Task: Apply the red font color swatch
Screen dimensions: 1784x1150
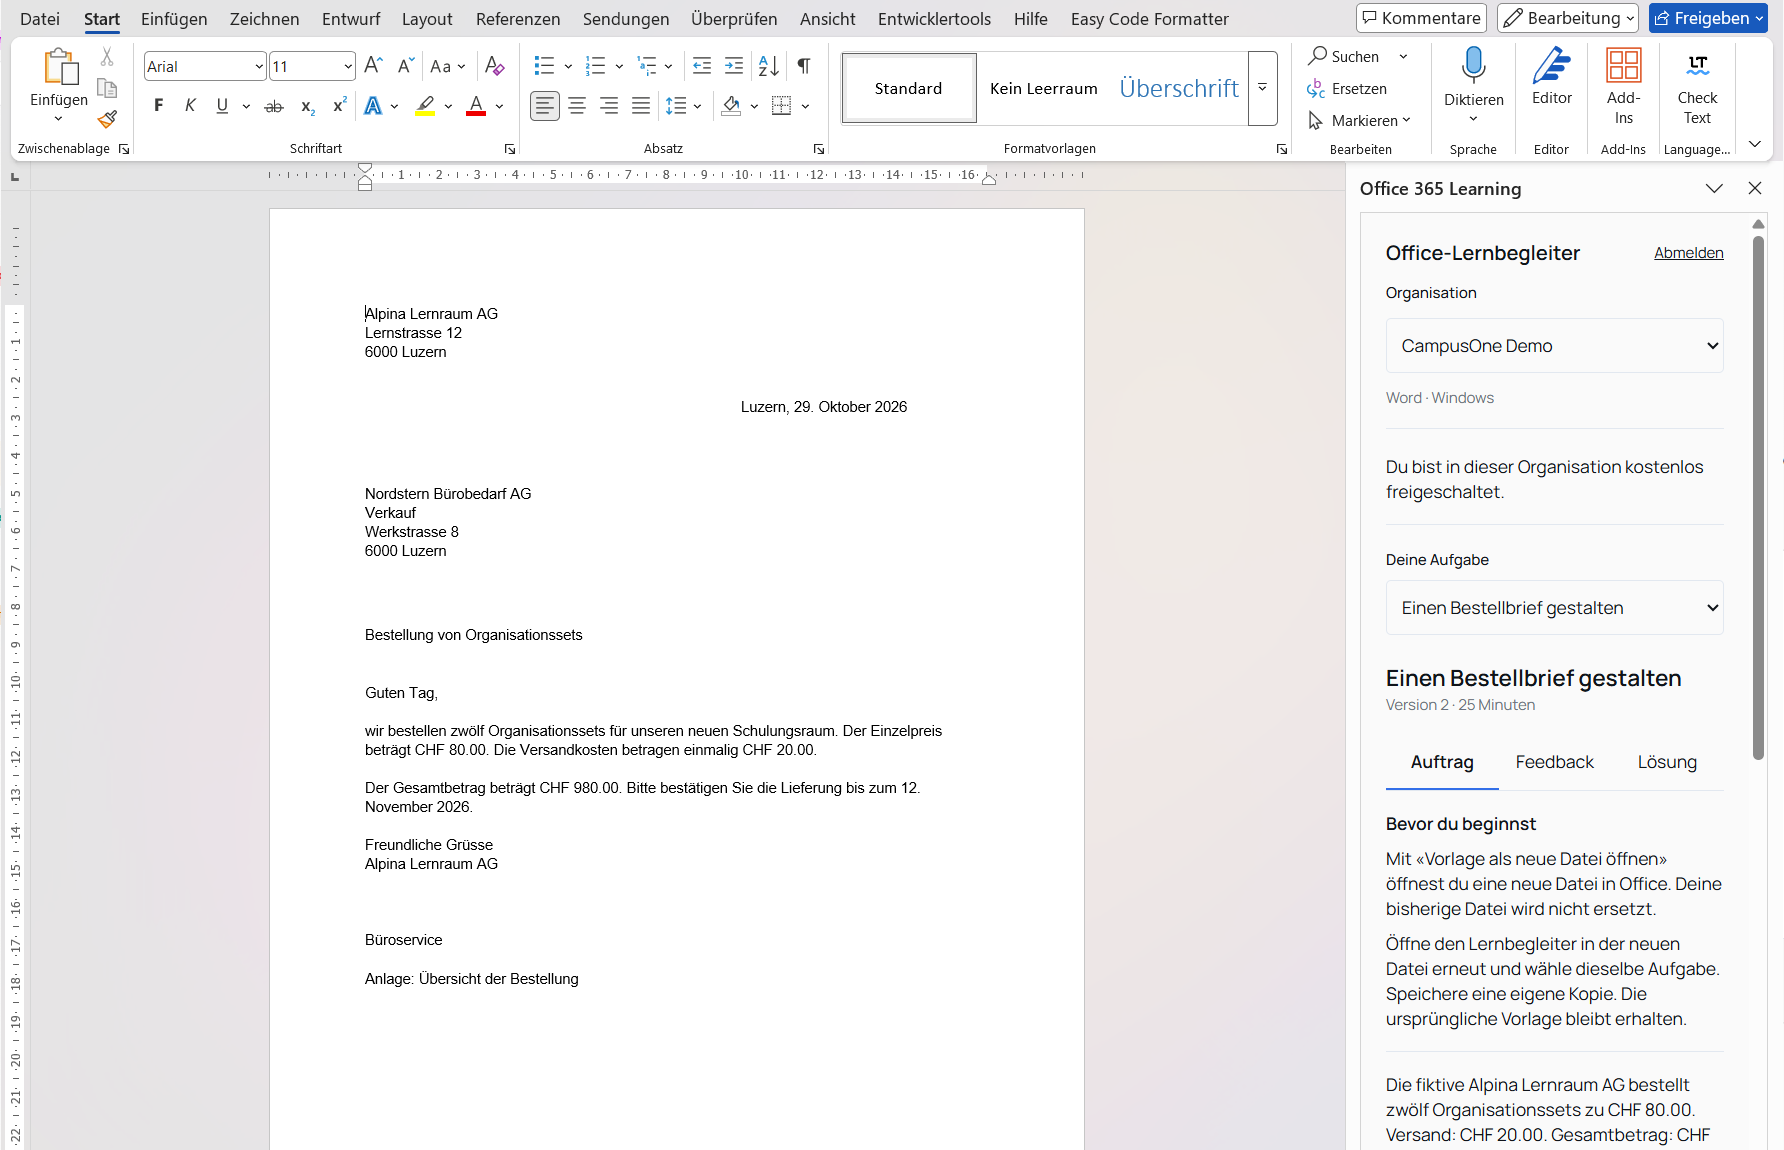Action: tap(476, 106)
